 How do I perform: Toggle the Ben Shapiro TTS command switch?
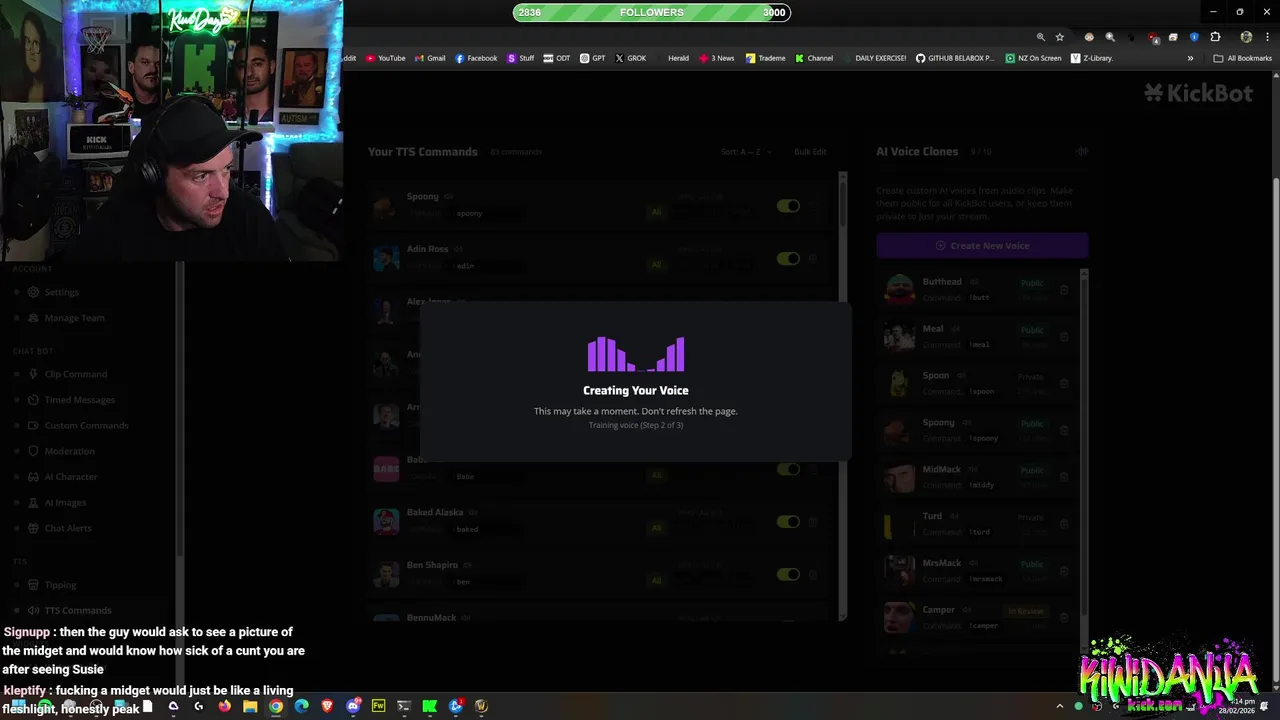(x=788, y=574)
